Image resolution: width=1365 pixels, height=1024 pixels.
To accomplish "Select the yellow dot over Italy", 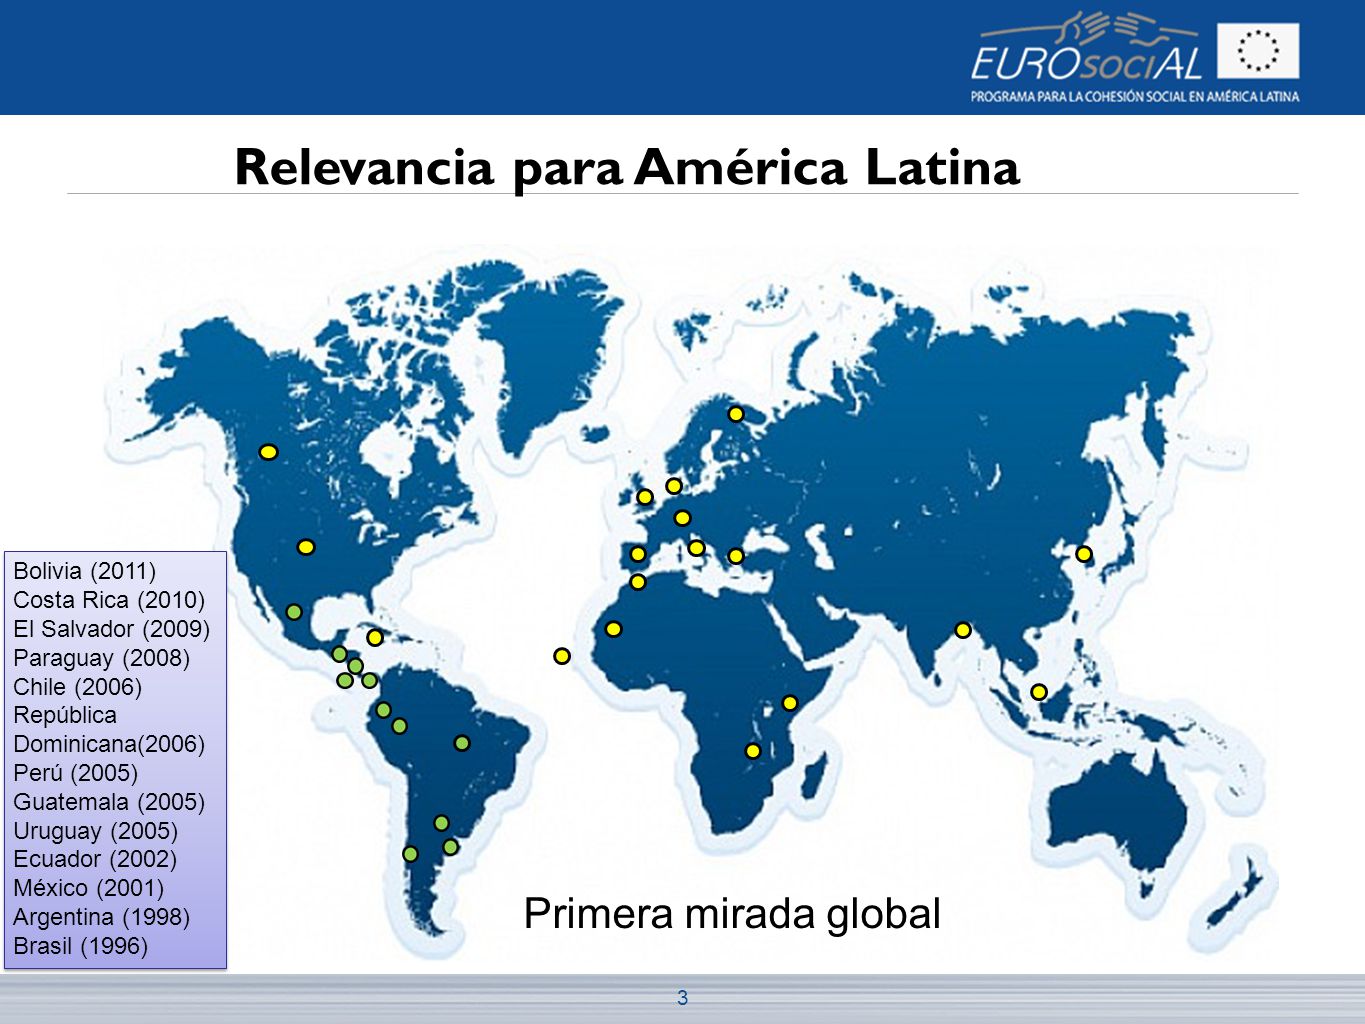I will (x=697, y=548).
